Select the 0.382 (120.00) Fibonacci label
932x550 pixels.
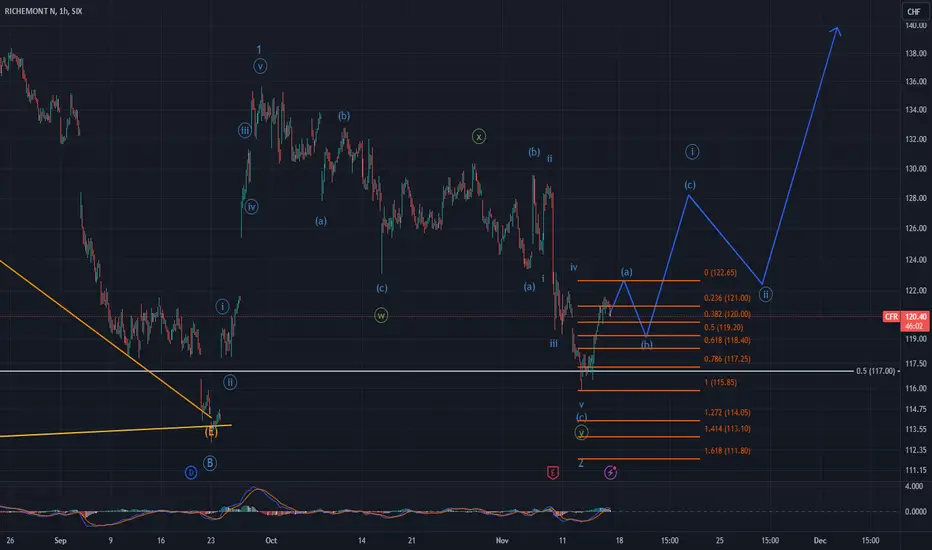coord(727,314)
